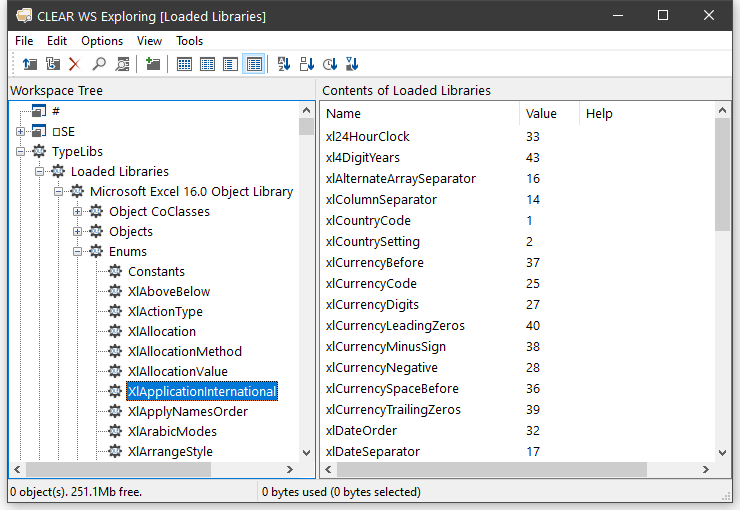Image resolution: width=740 pixels, height=510 pixels.
Task: Toggle the active details view button
Action: (x=254, y=64)
